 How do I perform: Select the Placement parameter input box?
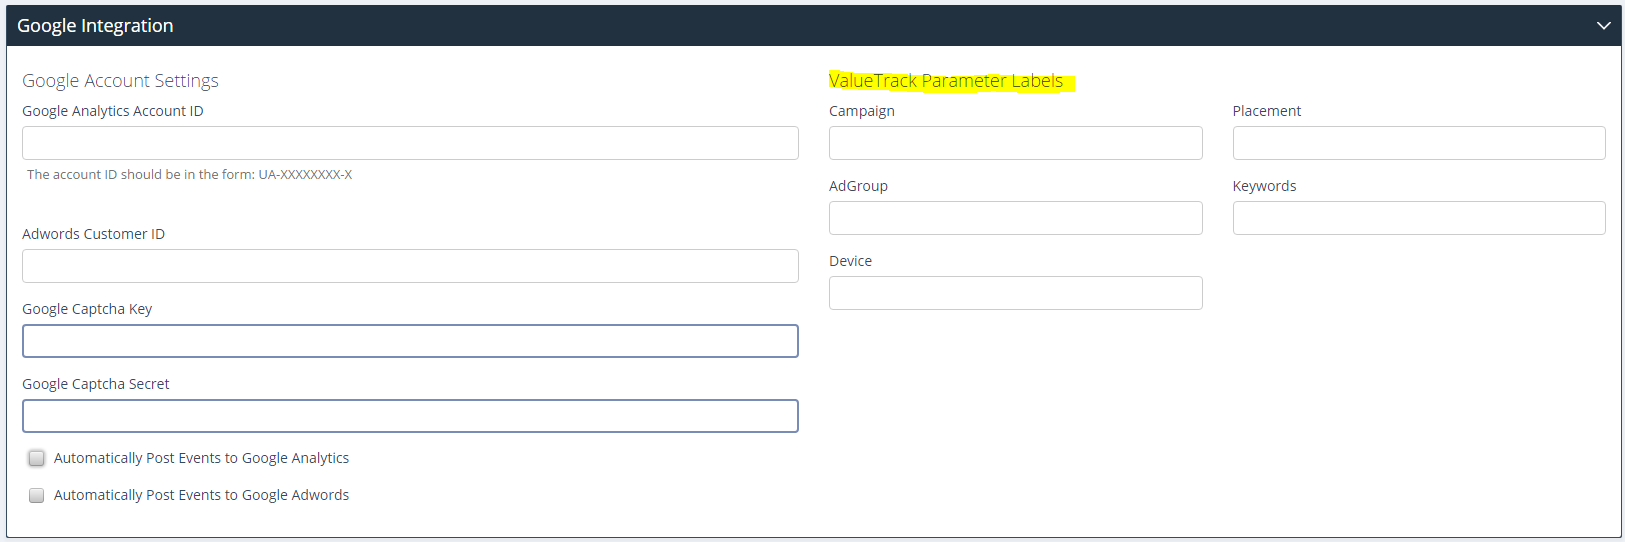click(x=1419, y=143)
